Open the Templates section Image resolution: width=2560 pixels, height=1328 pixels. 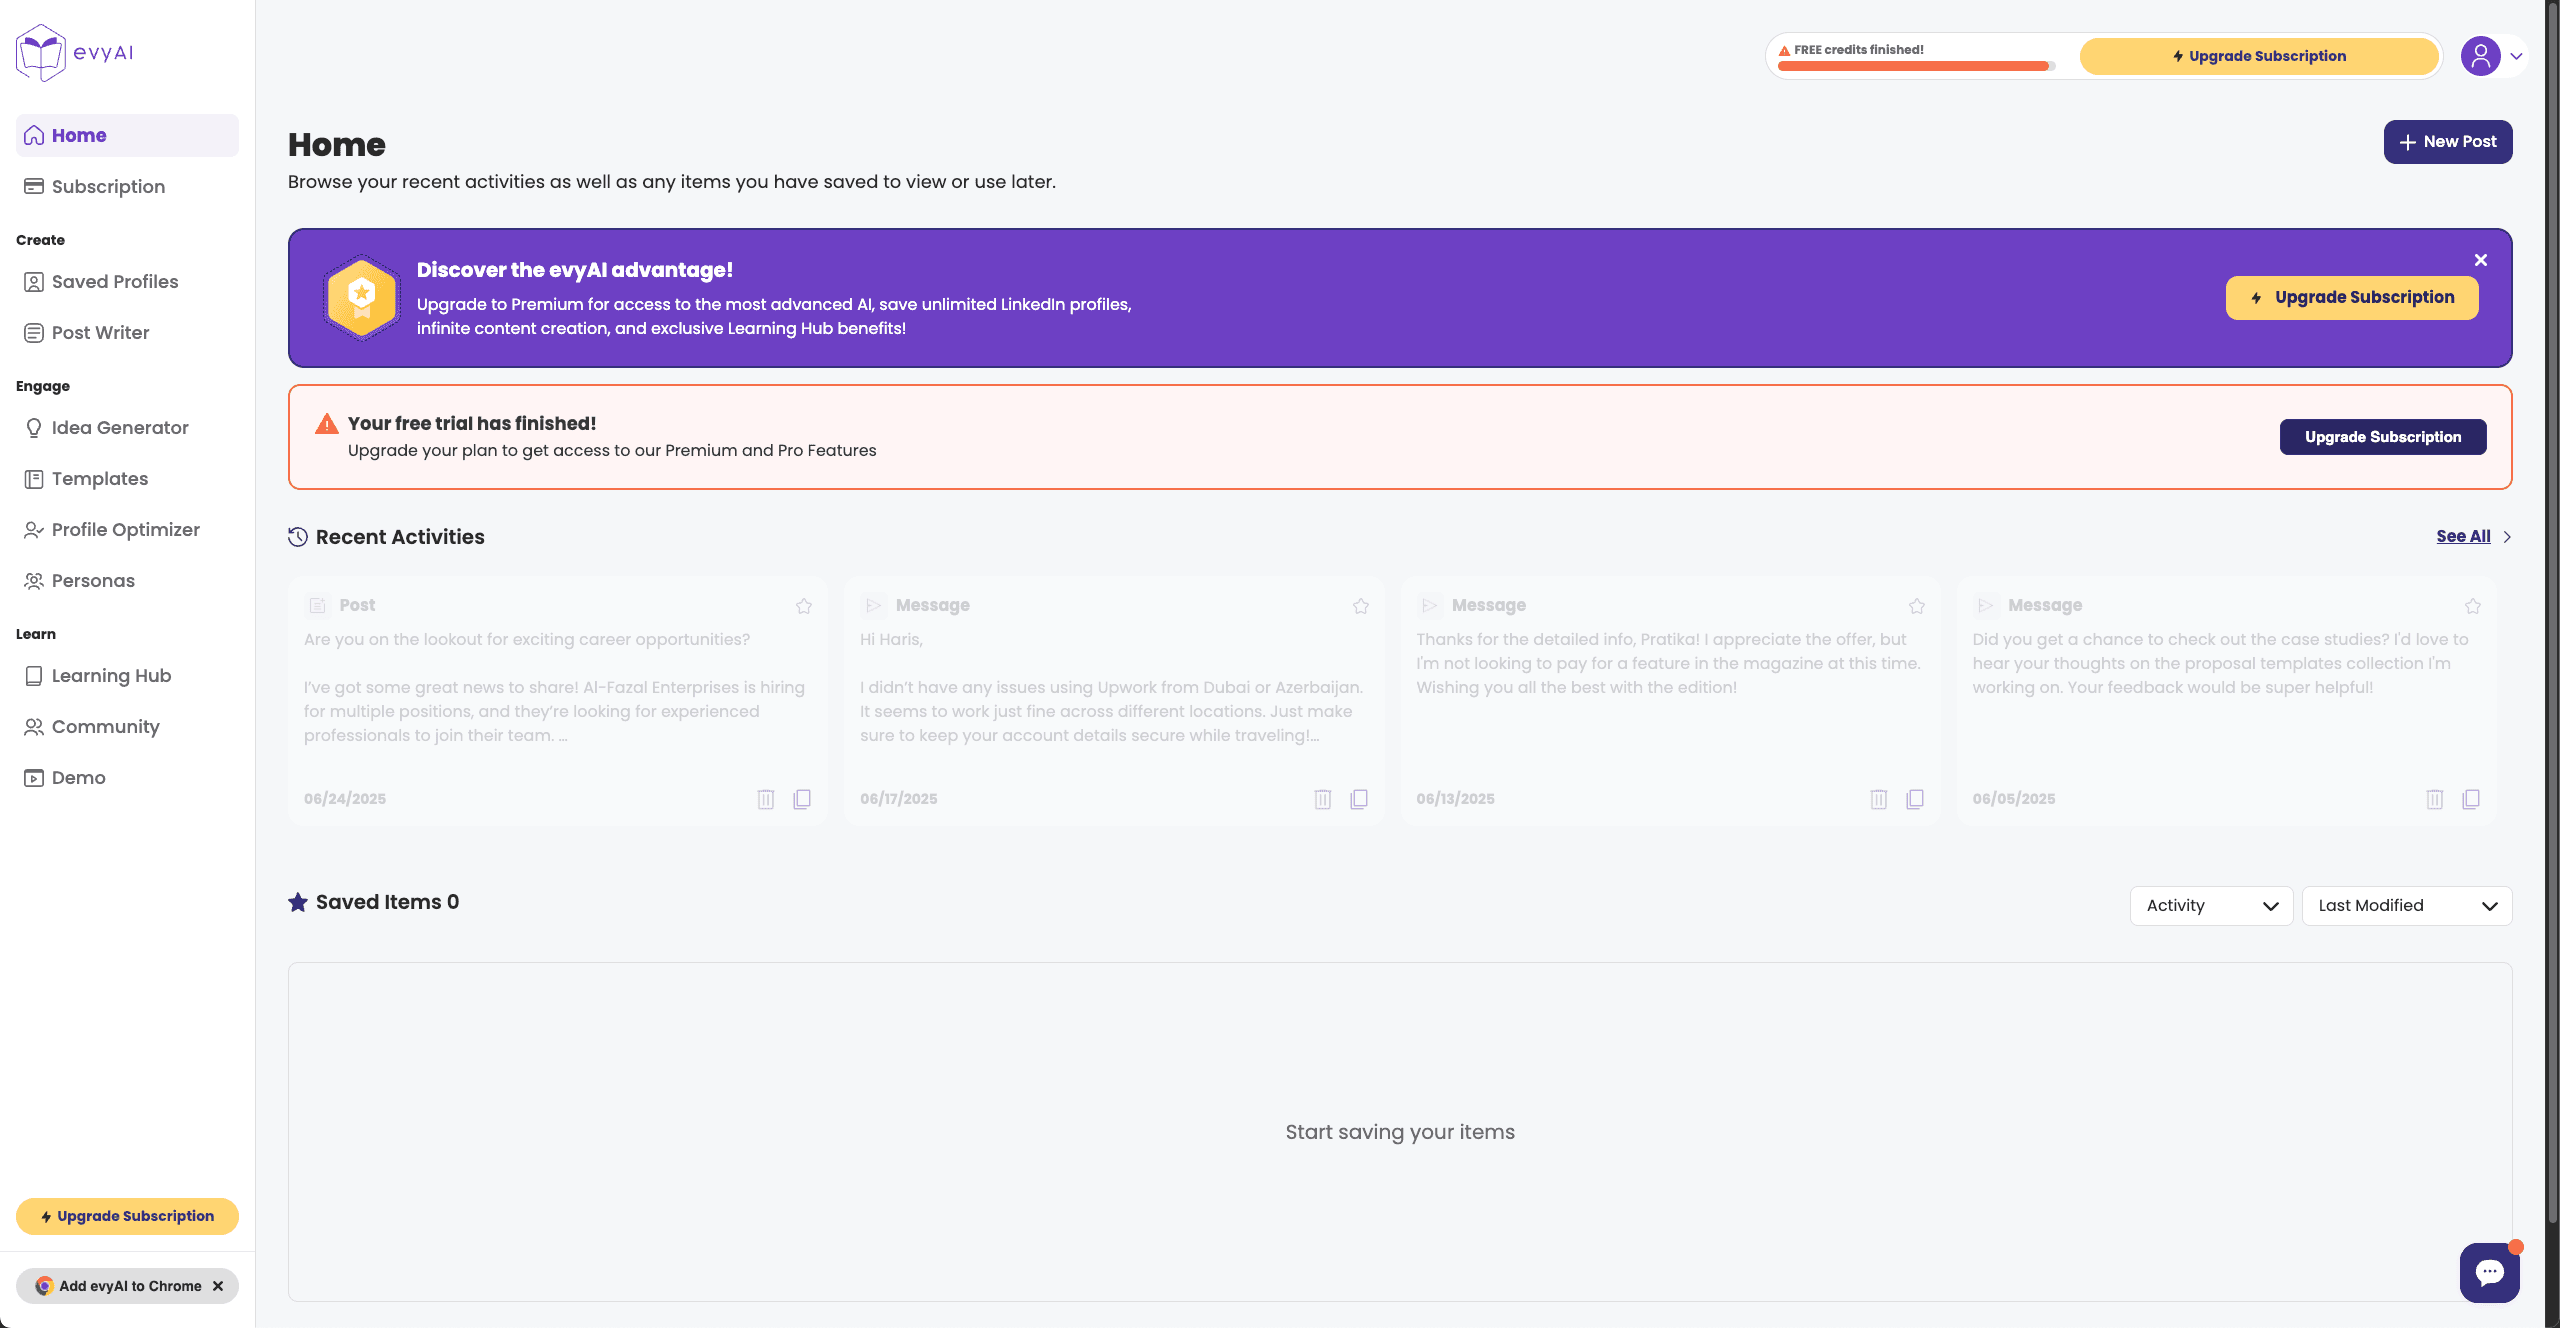[x=99, y=478]
